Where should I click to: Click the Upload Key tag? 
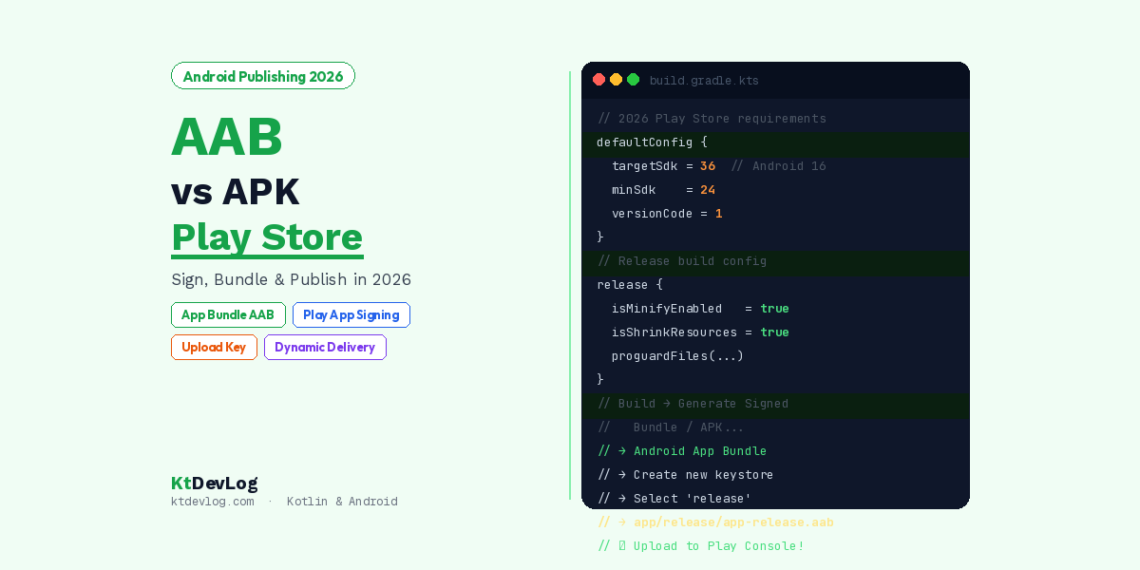pyautogui.click(x=214, y=347)
